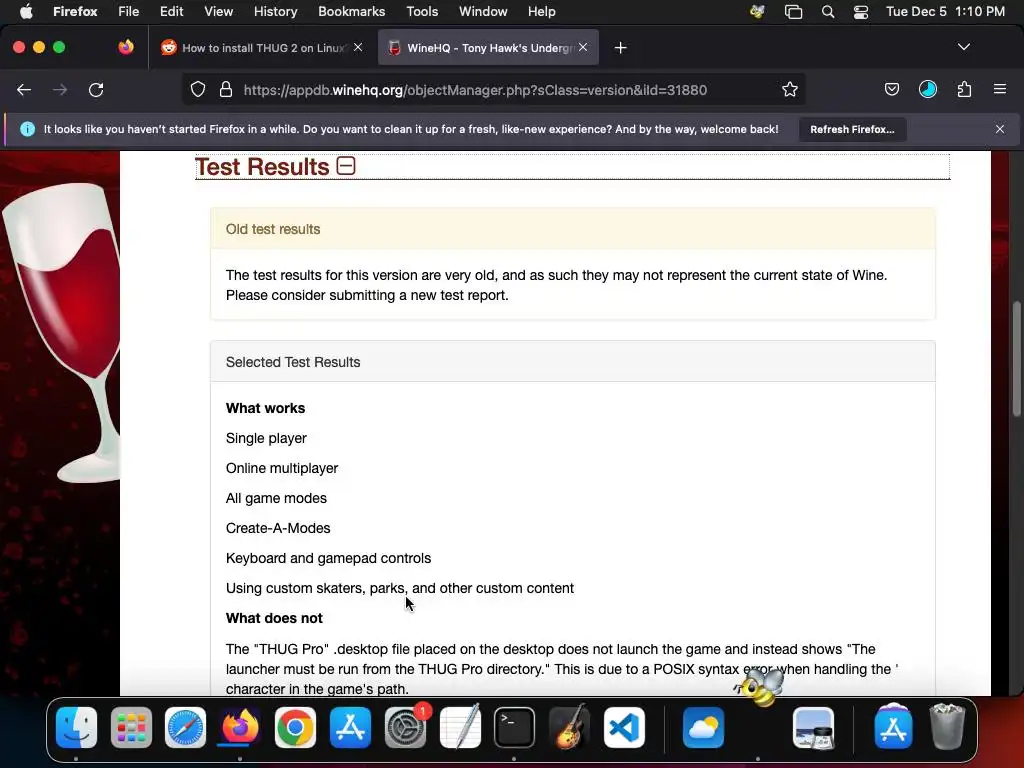The height and width of the screenshot is (768, 1024).
Task: Click the Test Results heading
Action: coord(262,167)
